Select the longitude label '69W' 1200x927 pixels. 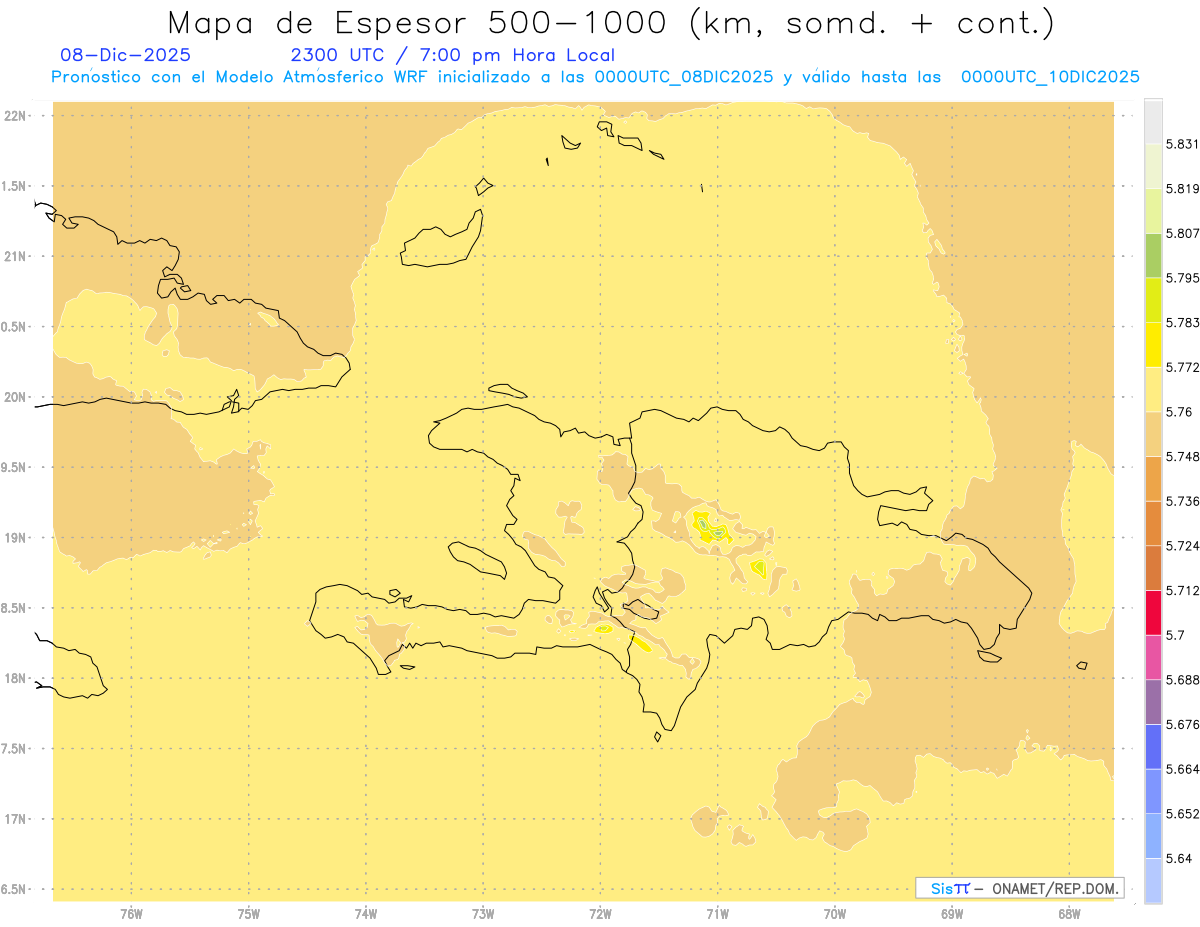click(x=952, y=914)
